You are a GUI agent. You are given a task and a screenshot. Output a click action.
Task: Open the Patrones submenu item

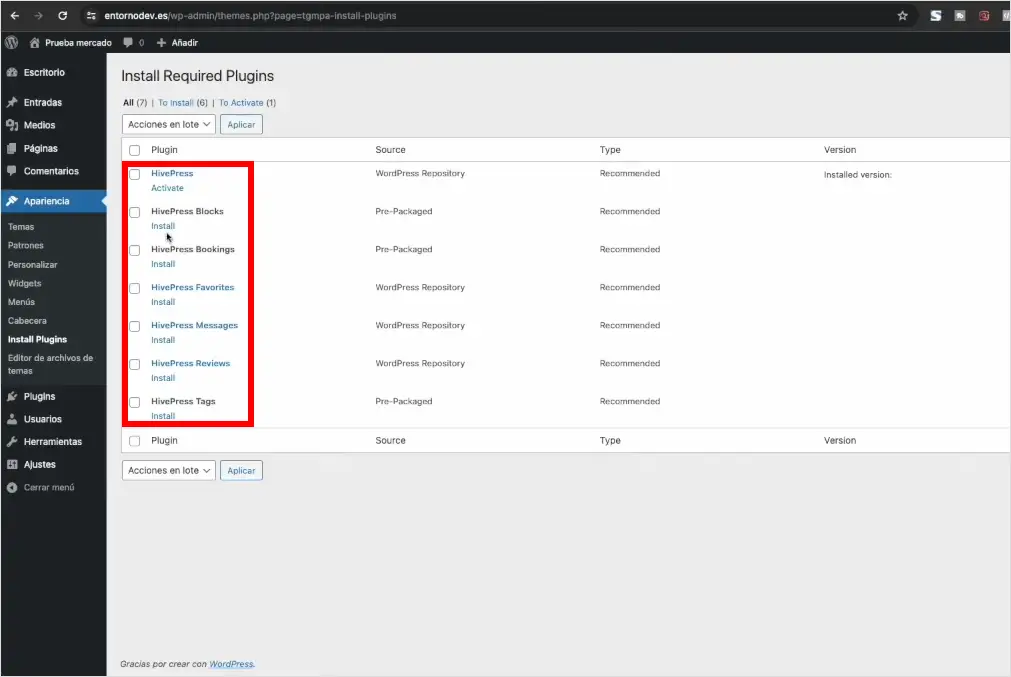coord(26,246)
